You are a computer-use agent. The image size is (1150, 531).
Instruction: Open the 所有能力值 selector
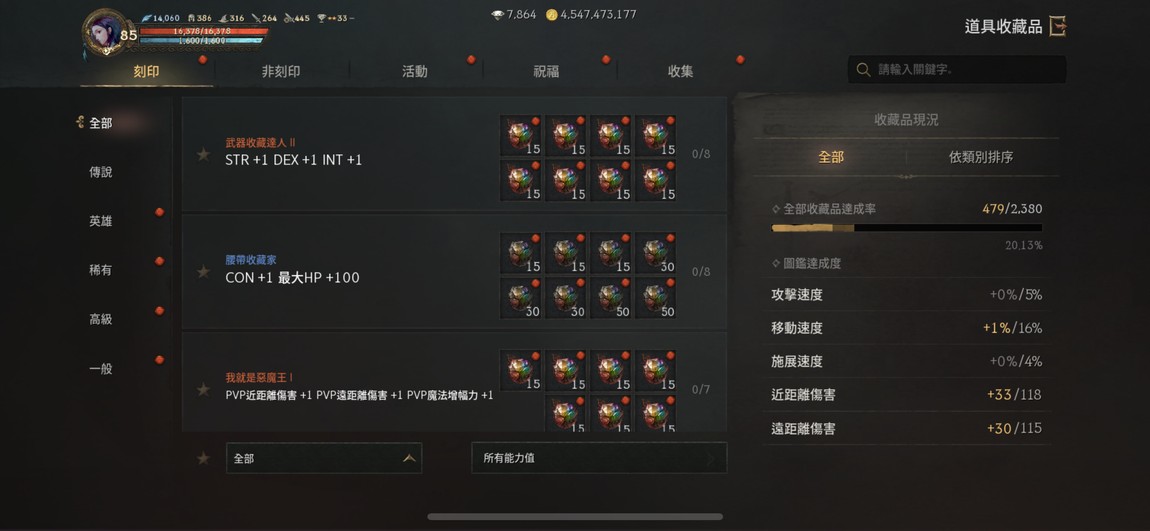(x=599, y=458)
